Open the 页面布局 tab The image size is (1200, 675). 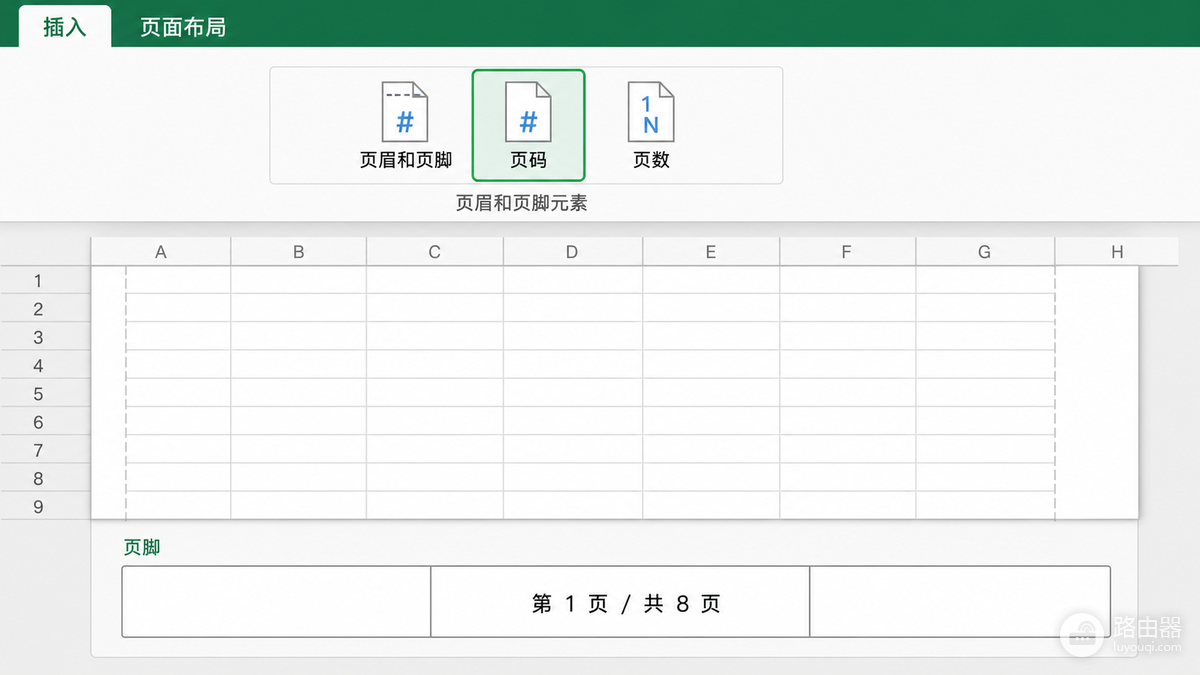coord(183,27)
